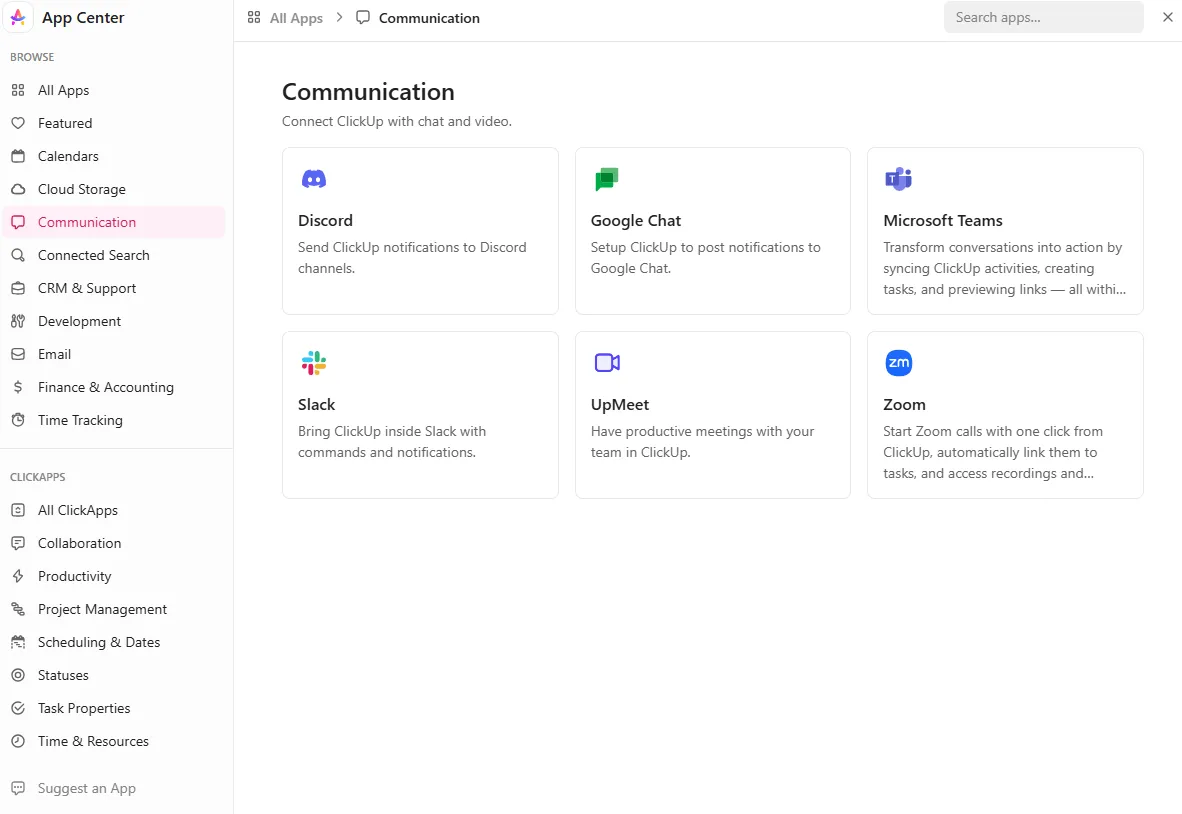Viewport: 1182px width, 814px height.
Task: Click the Calendars icon in sidebar
Action: click(x=18, y=156)
